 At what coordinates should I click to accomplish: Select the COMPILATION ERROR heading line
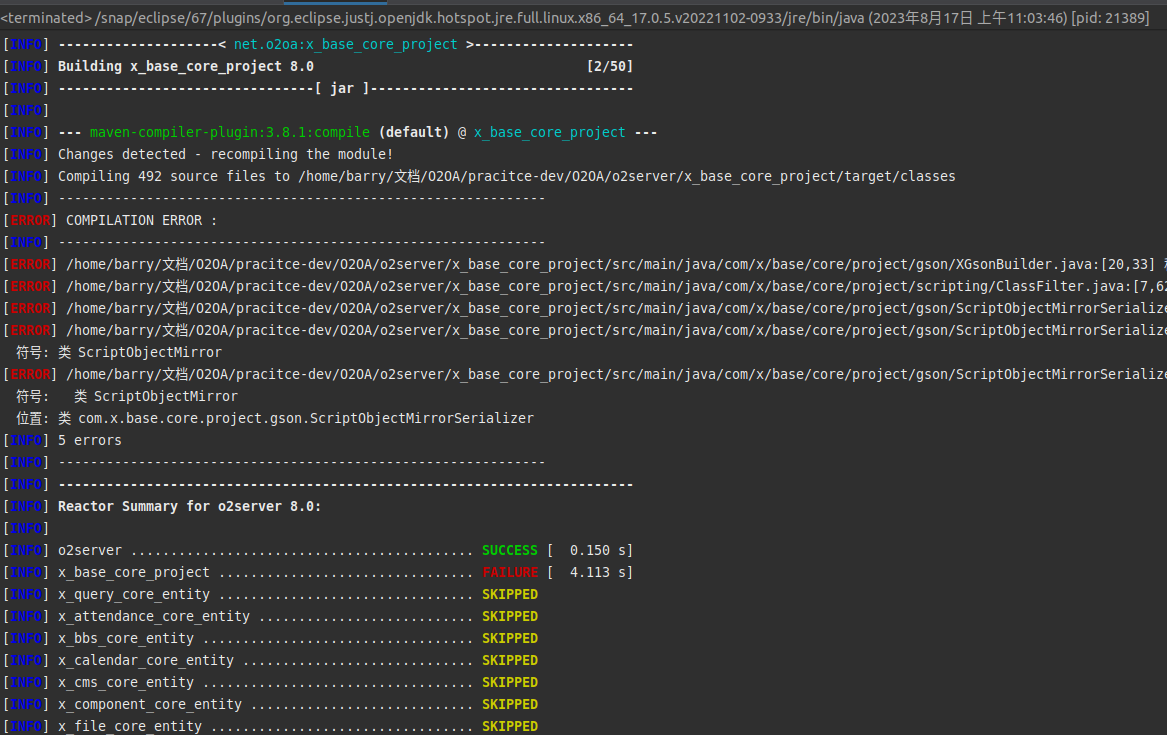141,220
